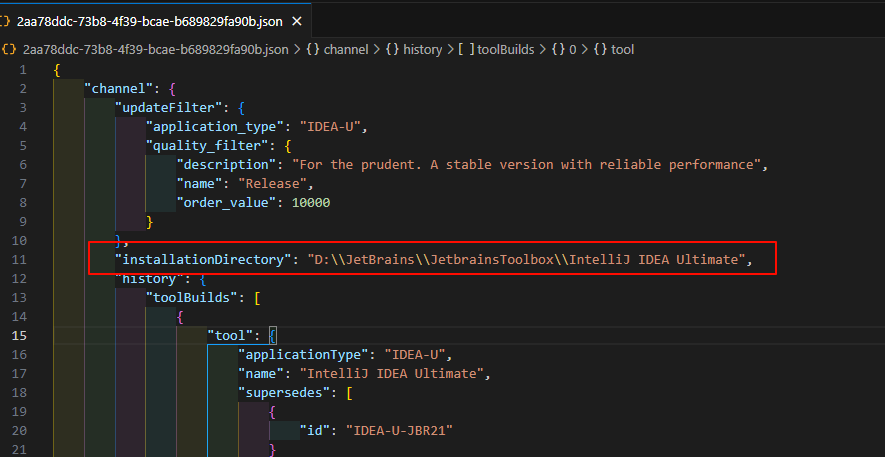The width and height of the screenshot is (885, 457).
Task: Click line number 1 in the gutter
Action: tap(23, 70)
